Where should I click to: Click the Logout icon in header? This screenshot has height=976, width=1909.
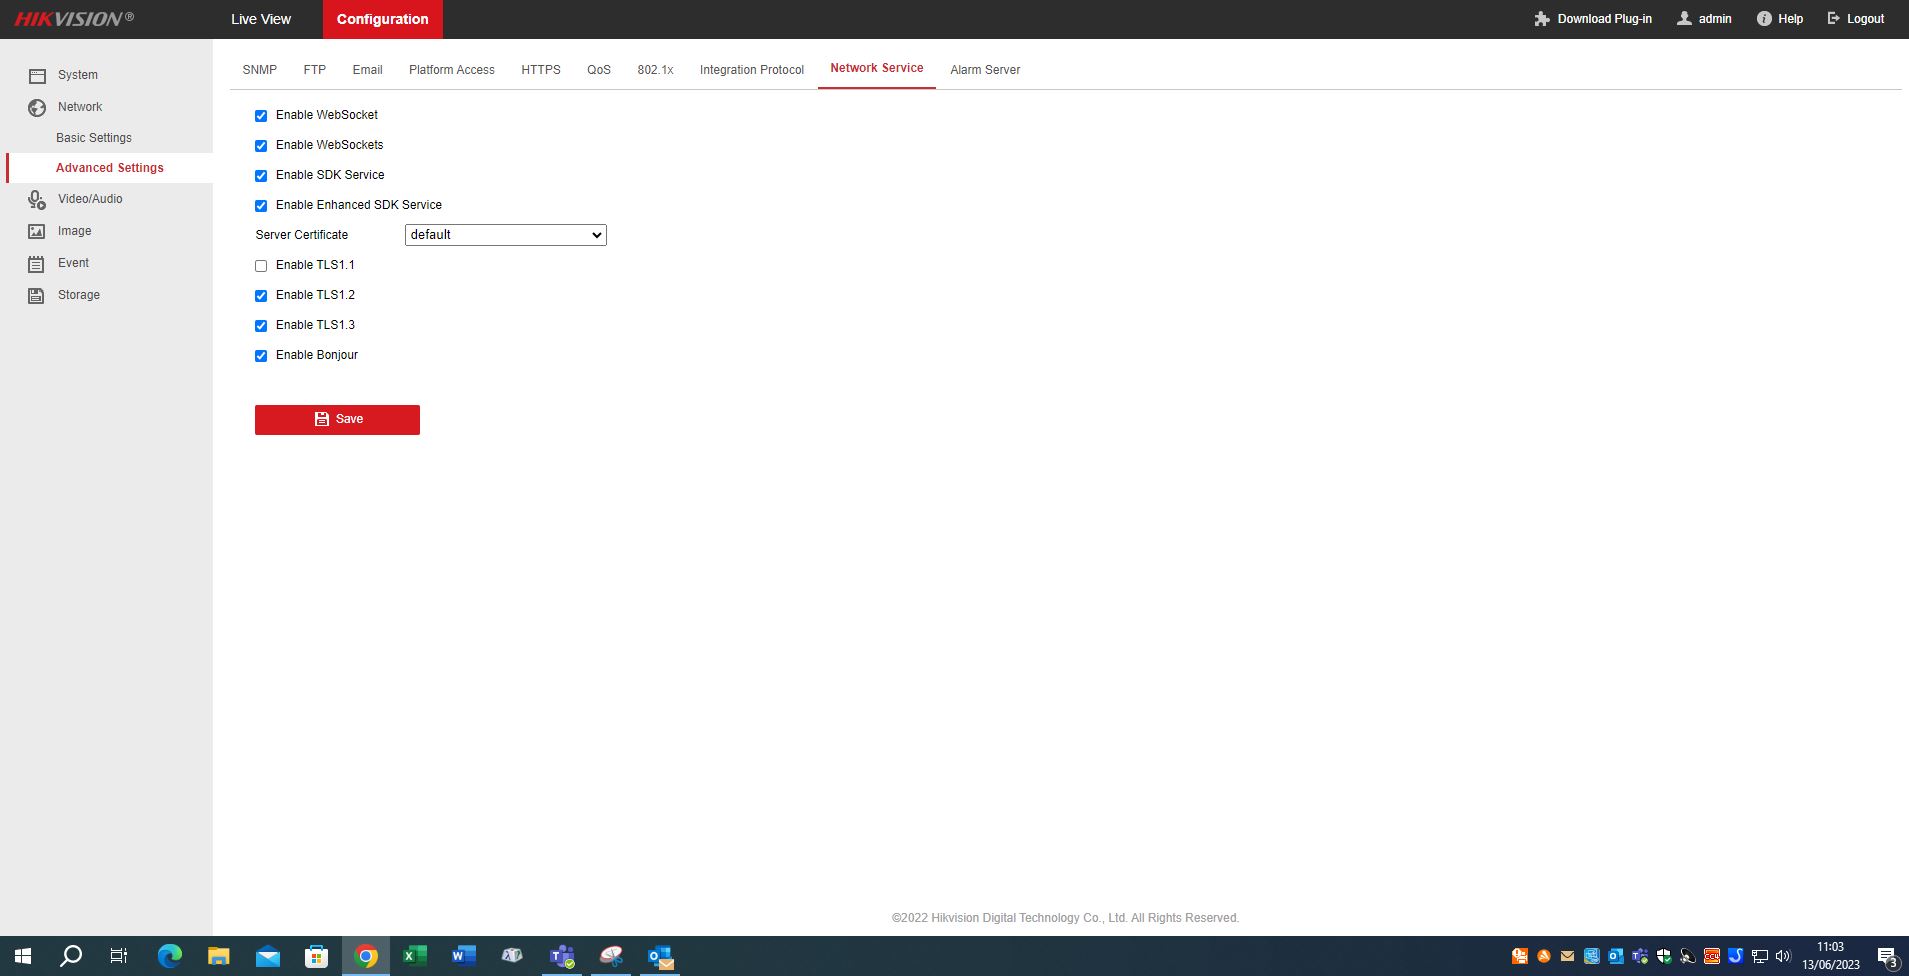[1834, 19]
